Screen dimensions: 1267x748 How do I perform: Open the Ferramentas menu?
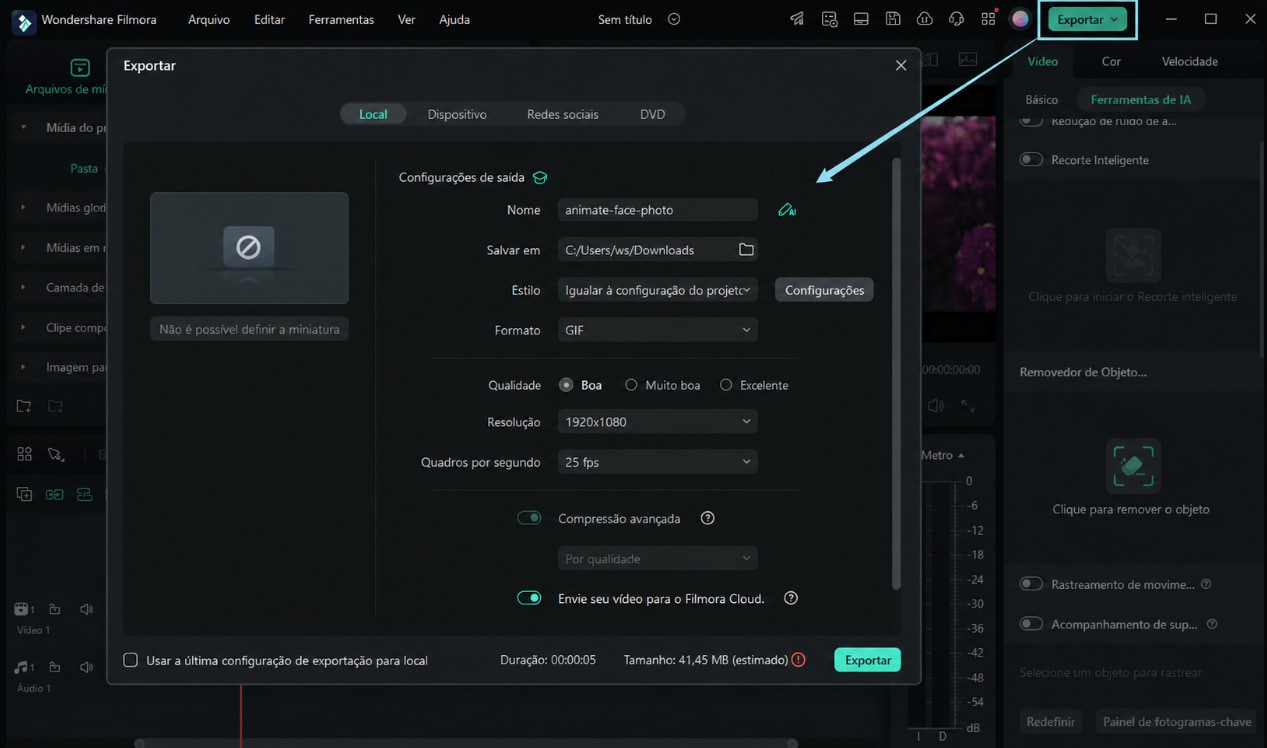coord(341,19)
